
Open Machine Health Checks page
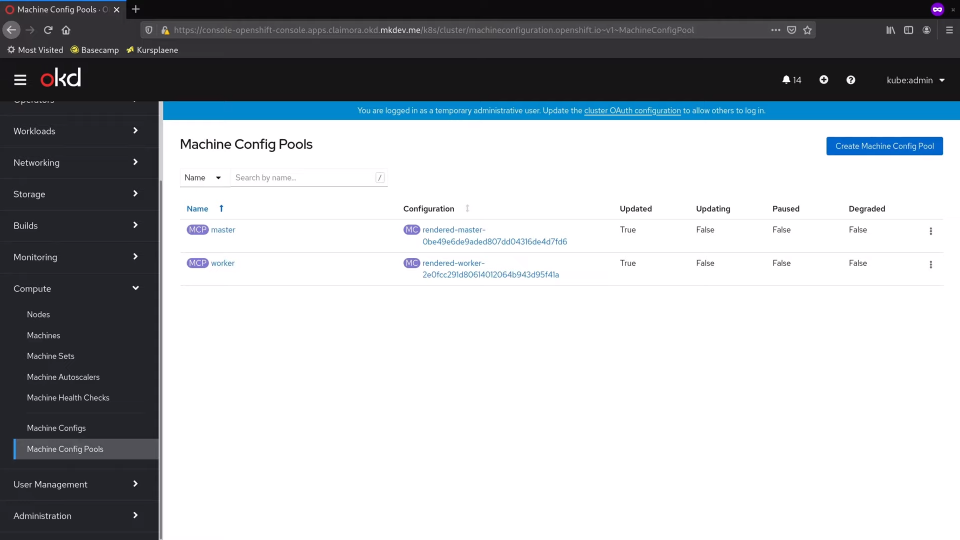(x=68, y=398)
